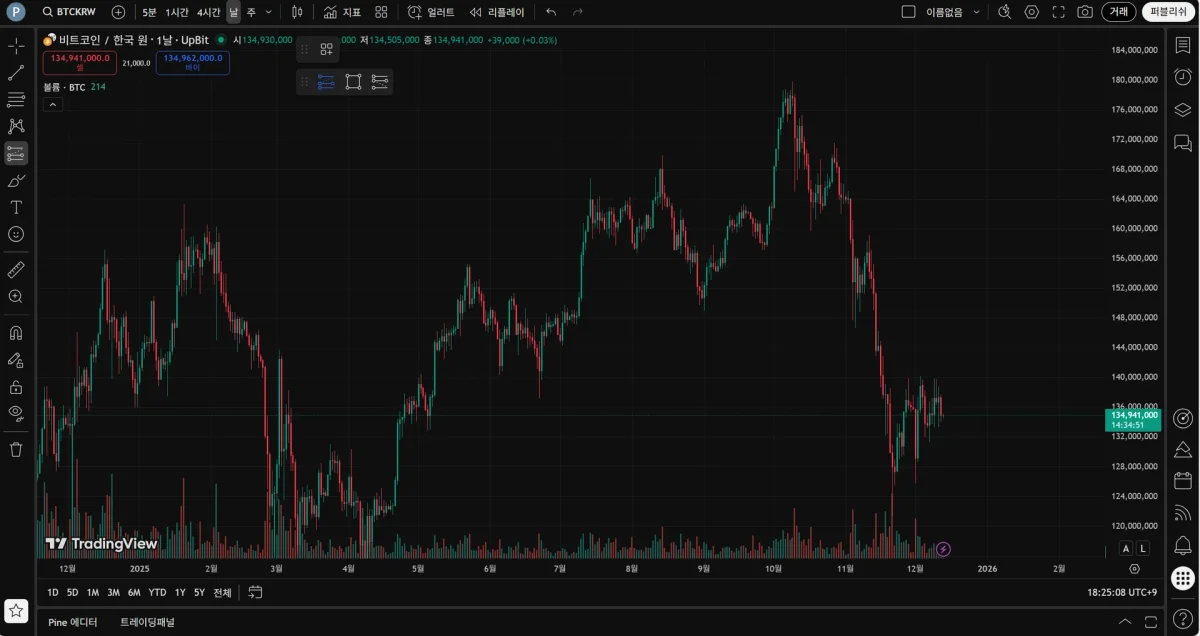Open the user profile avatar menu

(16, 12)
